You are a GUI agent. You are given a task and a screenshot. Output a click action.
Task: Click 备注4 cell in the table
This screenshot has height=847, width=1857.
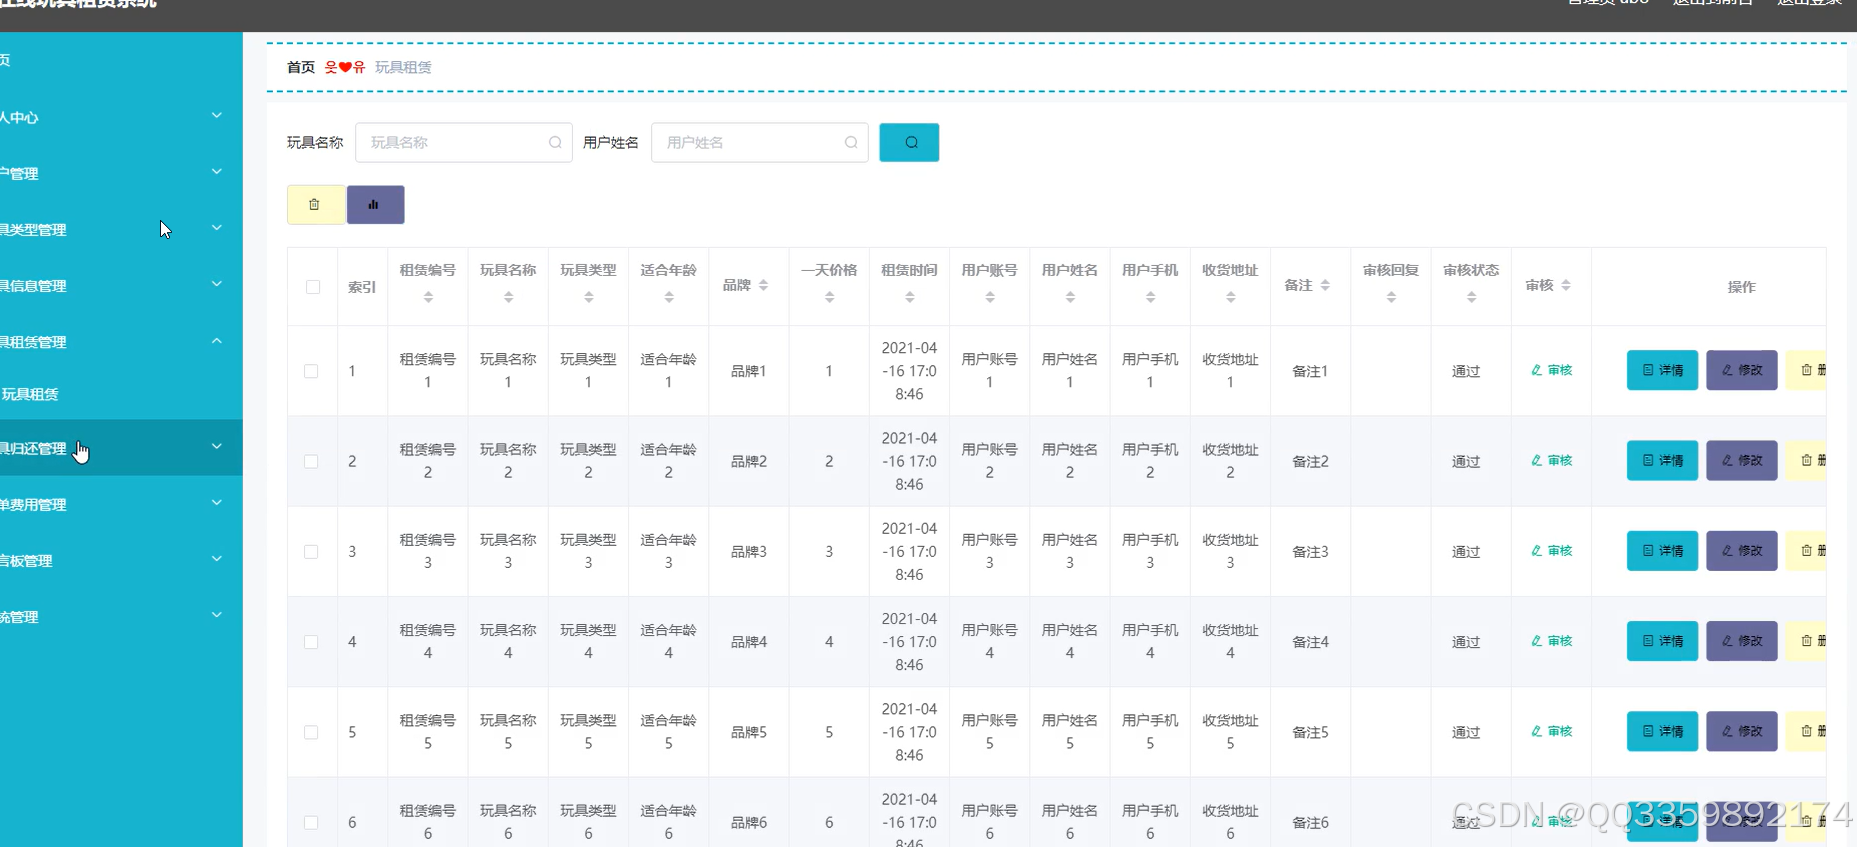pyautogui.click(x=1310, y=642)
